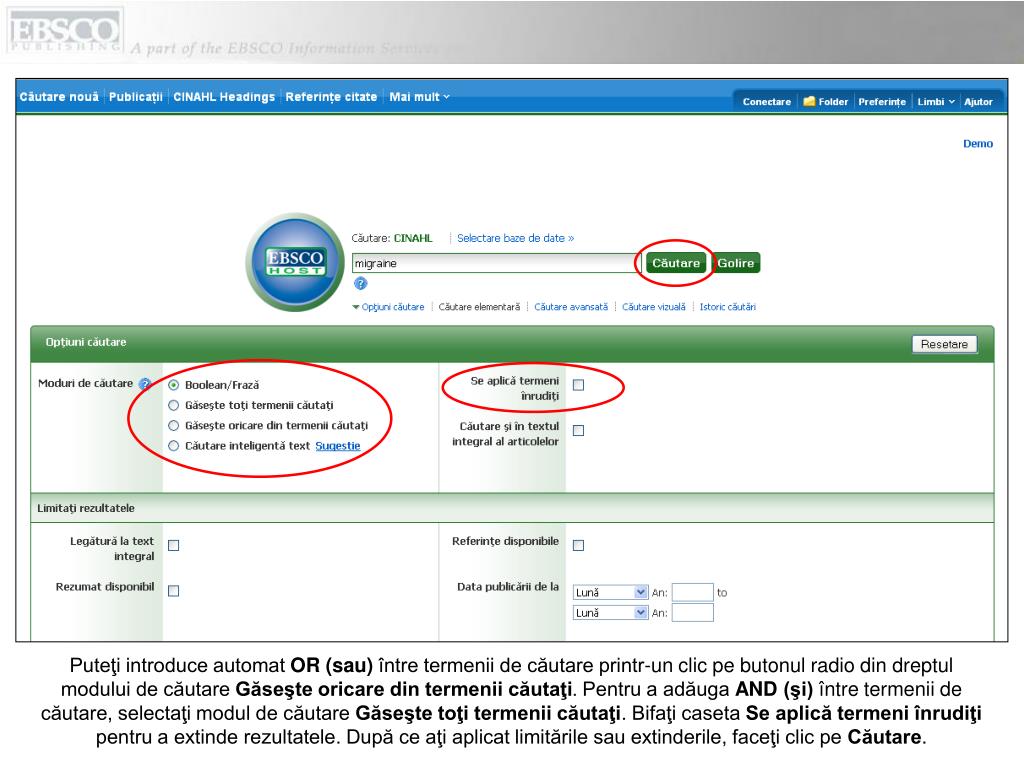Check Legătură la text integral box
Image resolution: width=1024 pixels, height=768 pixels.
click(x=174, y=545)
